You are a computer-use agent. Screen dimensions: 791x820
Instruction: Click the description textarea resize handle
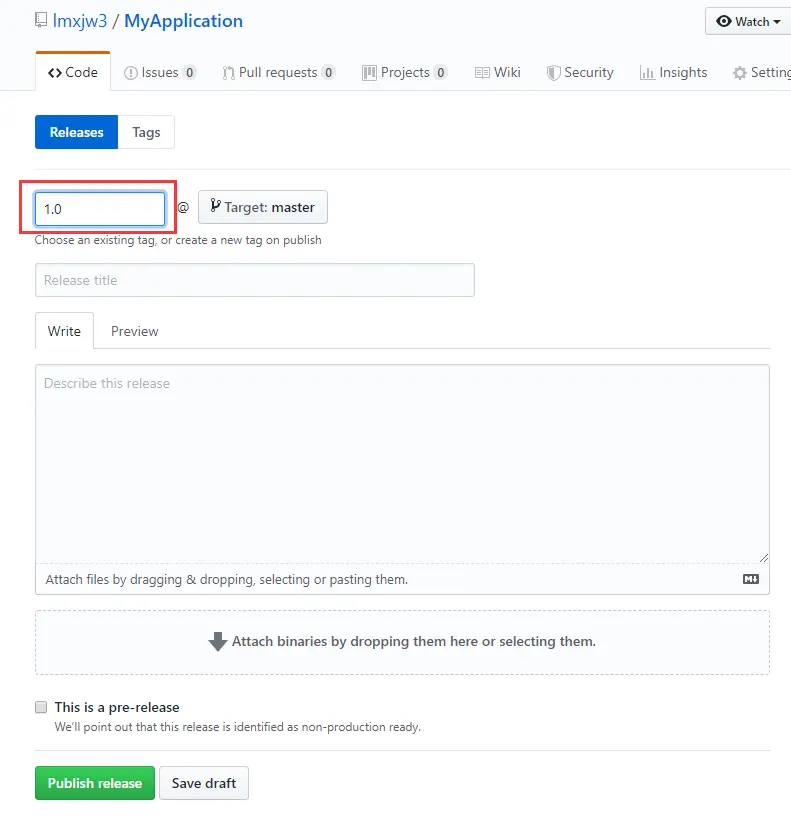coord(764,558)
